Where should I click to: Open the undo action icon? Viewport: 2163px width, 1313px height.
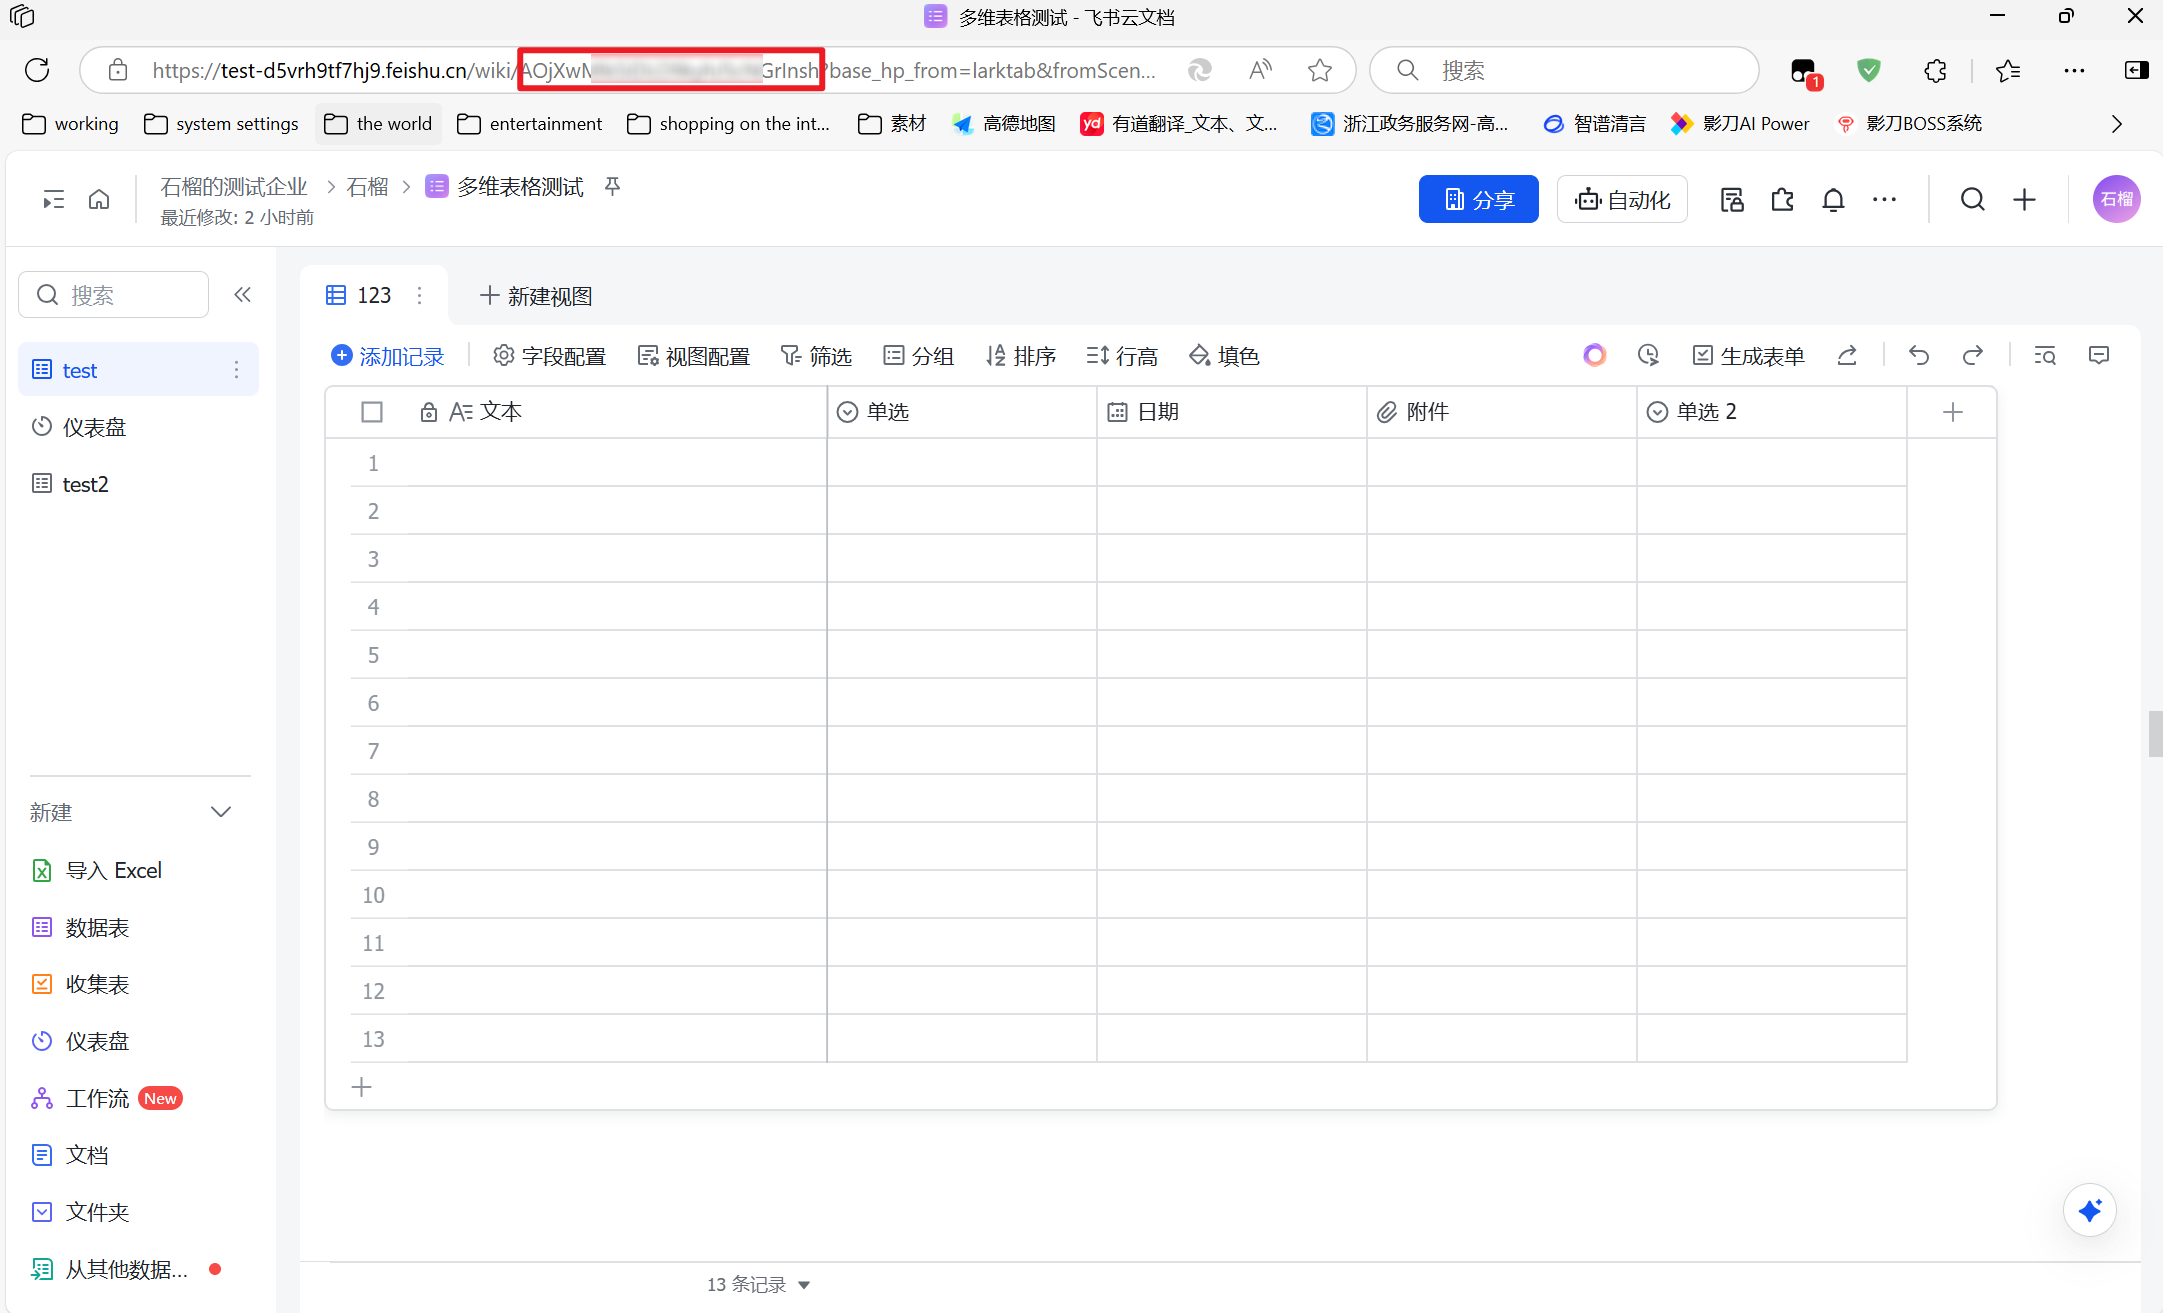(x=1918, y=356)
